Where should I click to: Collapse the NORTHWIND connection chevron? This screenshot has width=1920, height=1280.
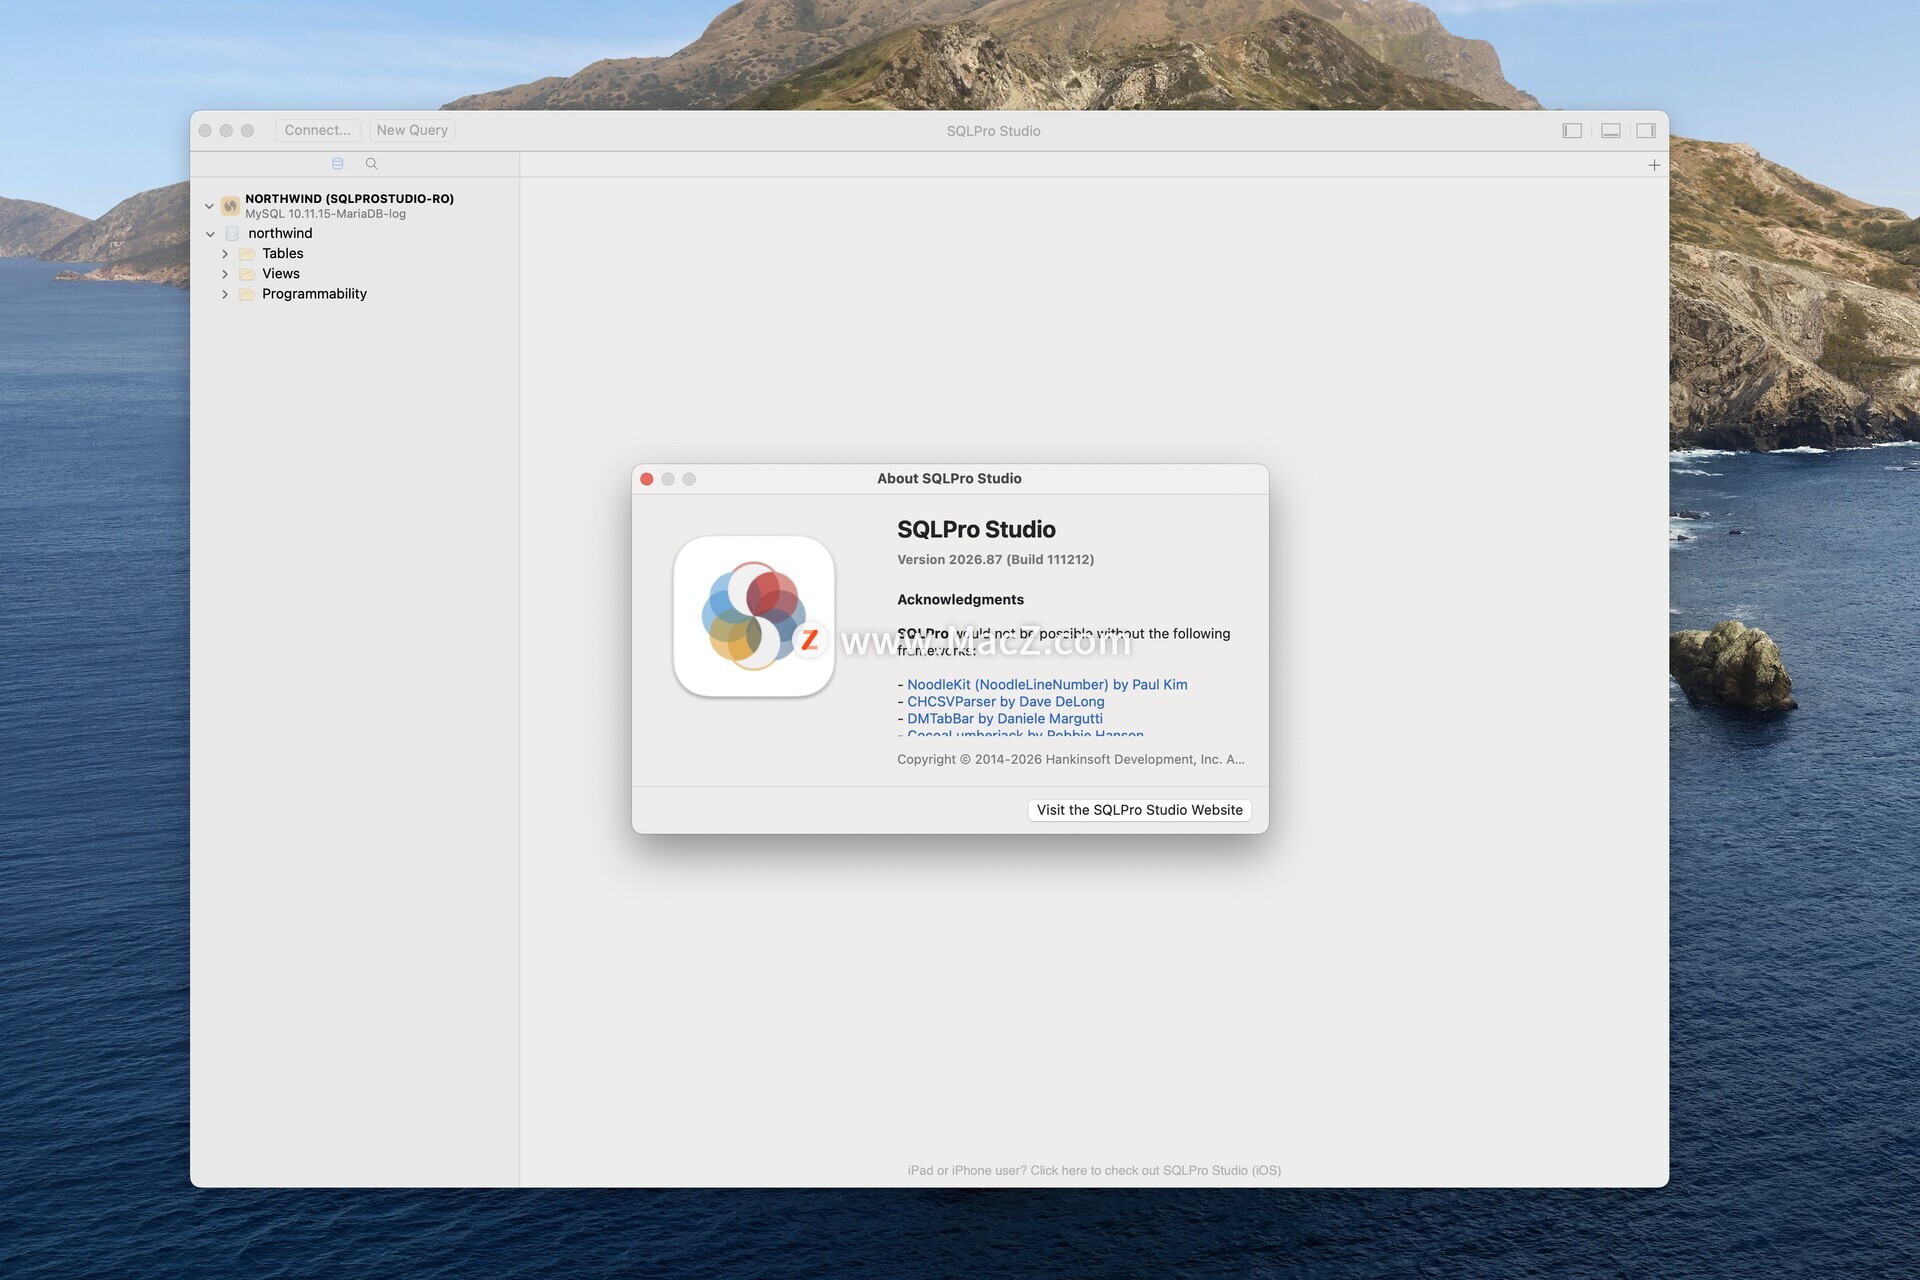[209, 206]
